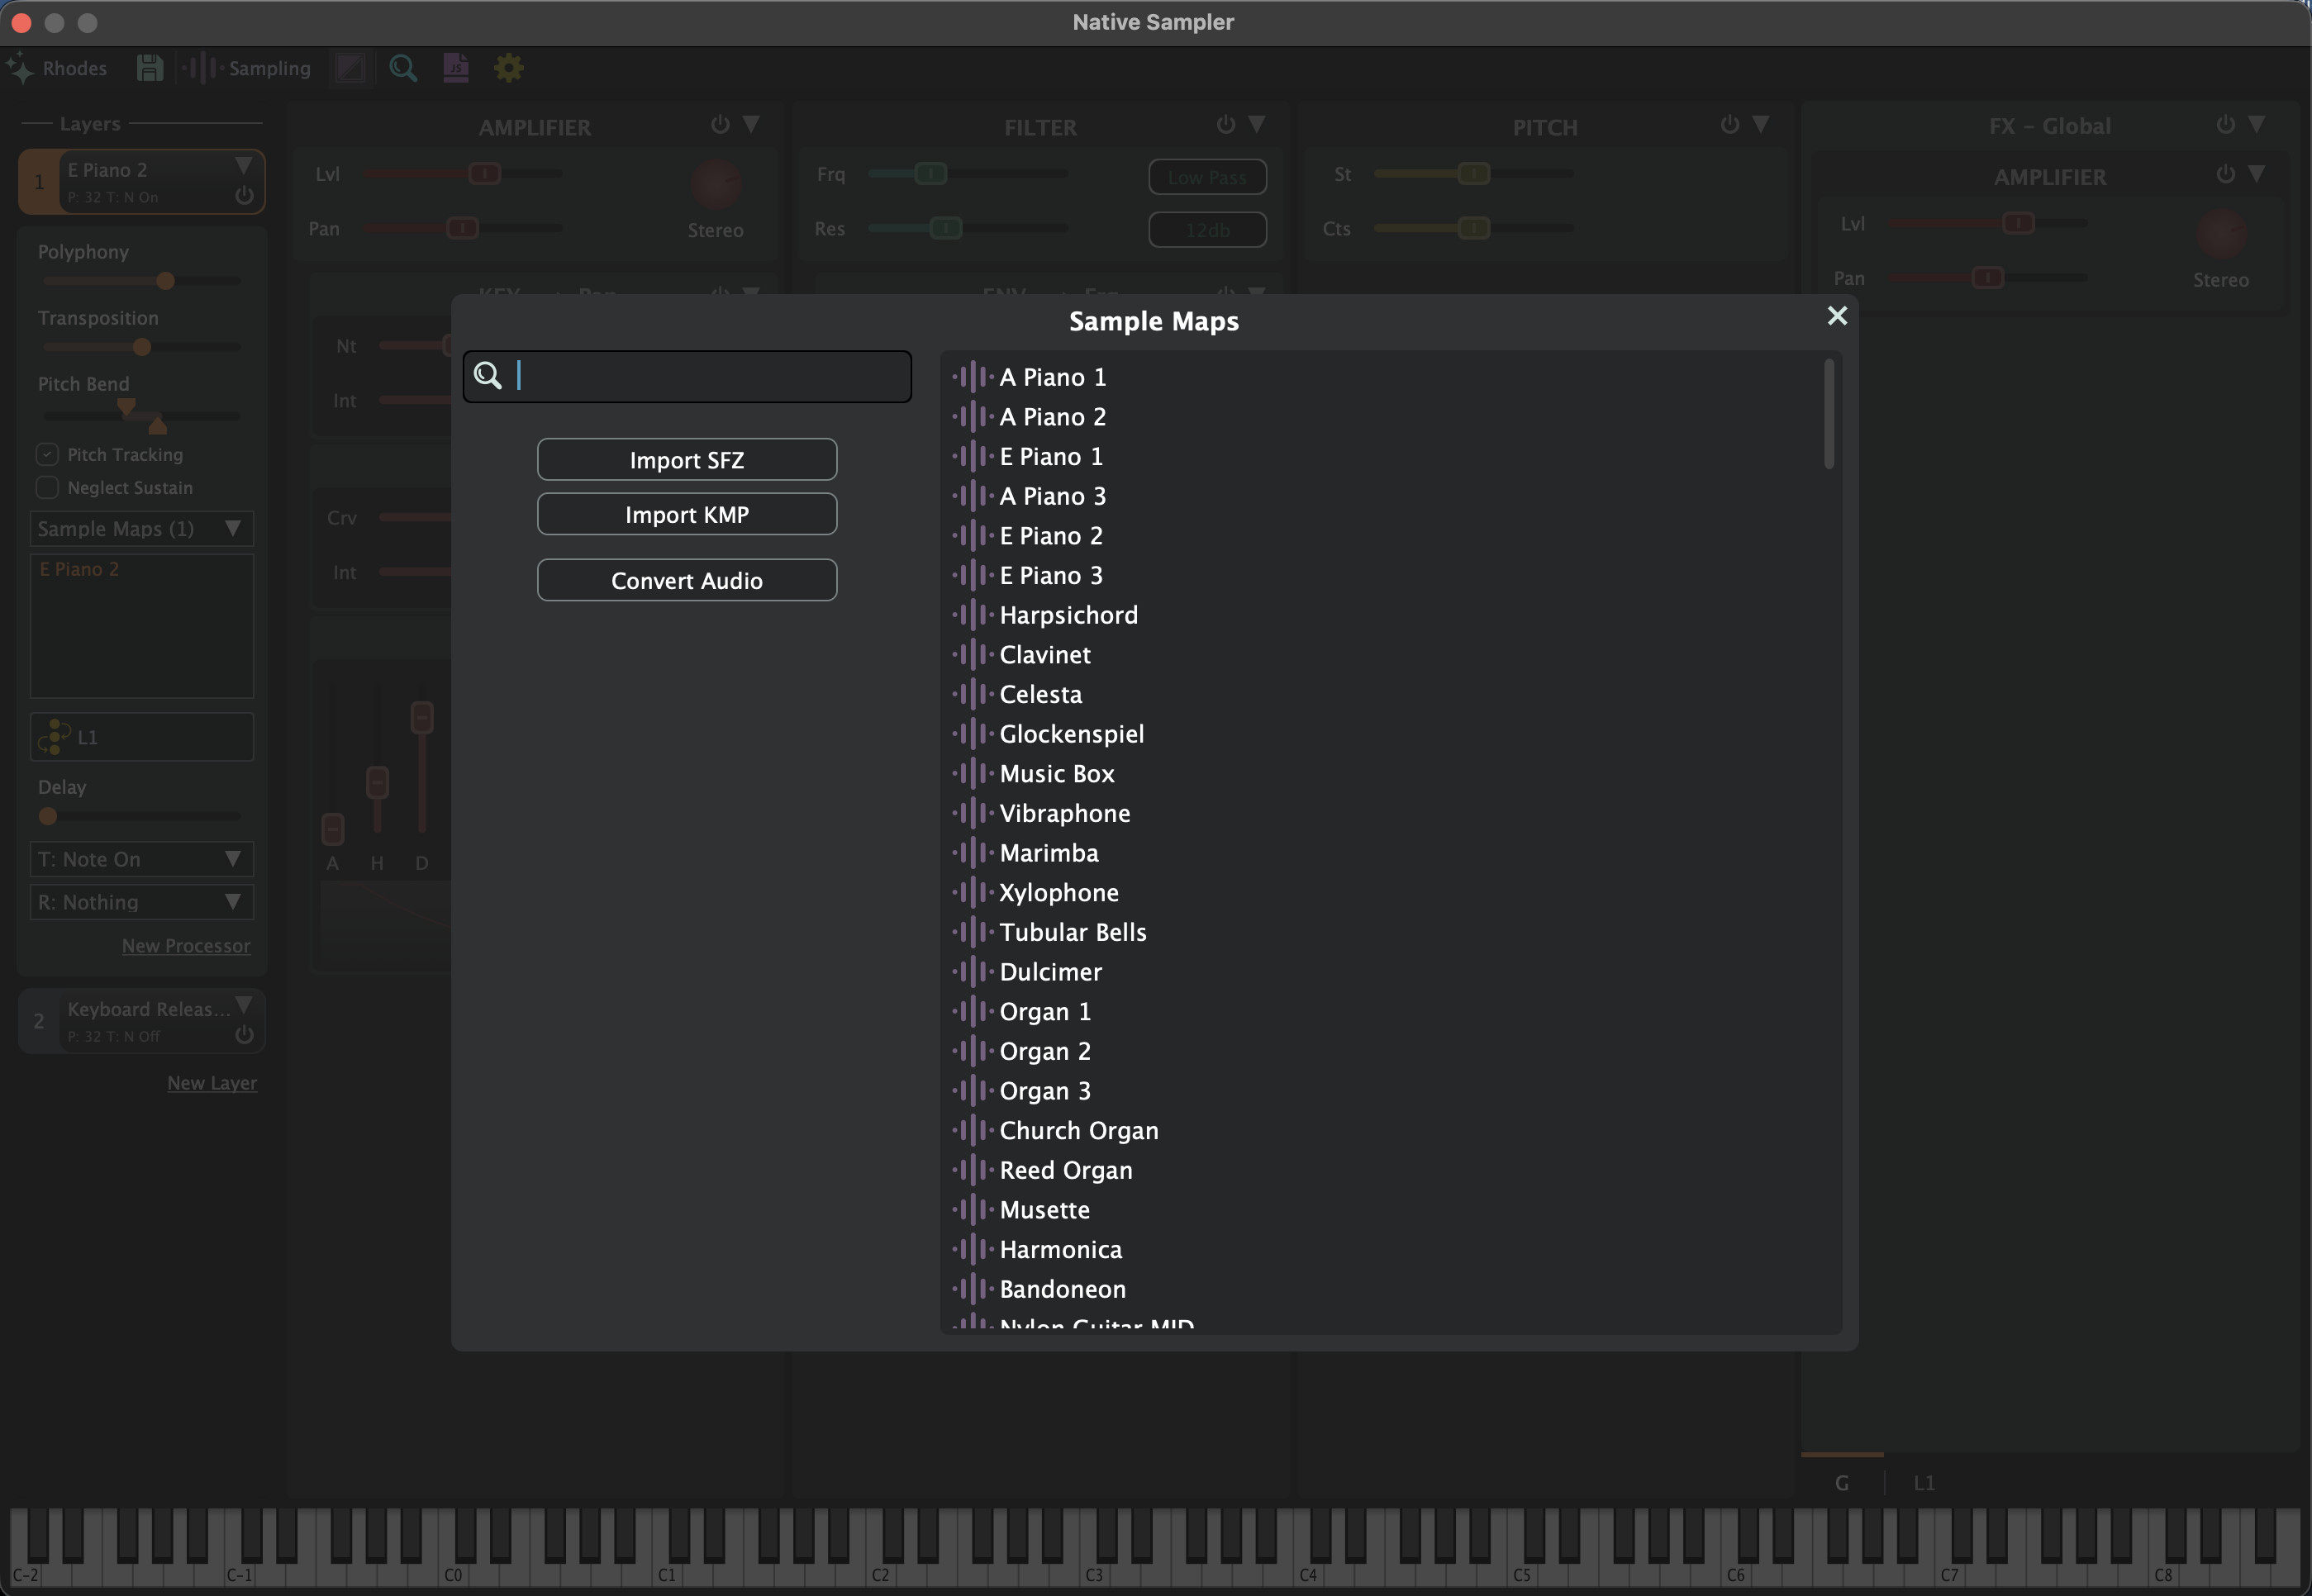2312x1596 pixels.
Task: Enable the Neglect Sustain checkbox
Action: [x=47, y=488]
